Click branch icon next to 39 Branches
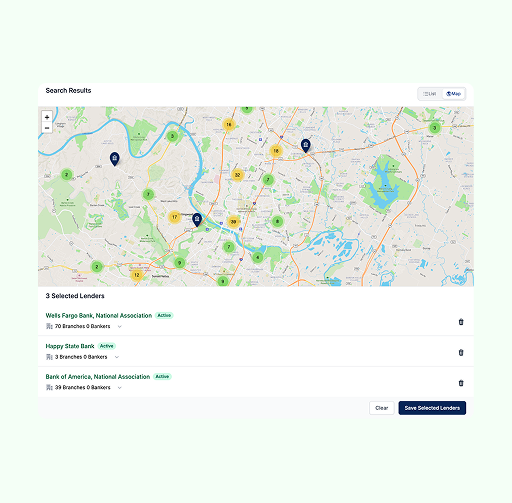Viewport: 512px width, 503px height. click(x=49, y=387)
